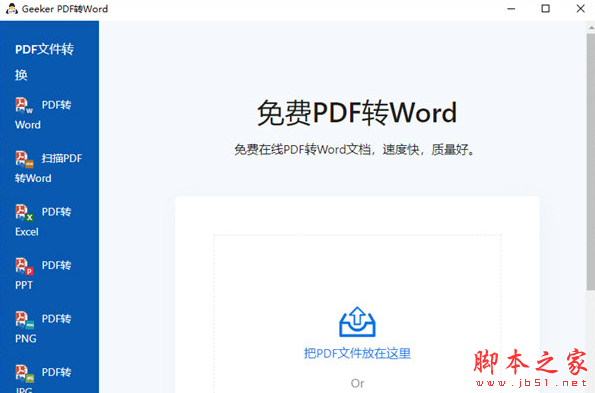The width and height of the screenshot is (595, 393).
Task: Click the Or text under the upload link
Action: point(357,383)
